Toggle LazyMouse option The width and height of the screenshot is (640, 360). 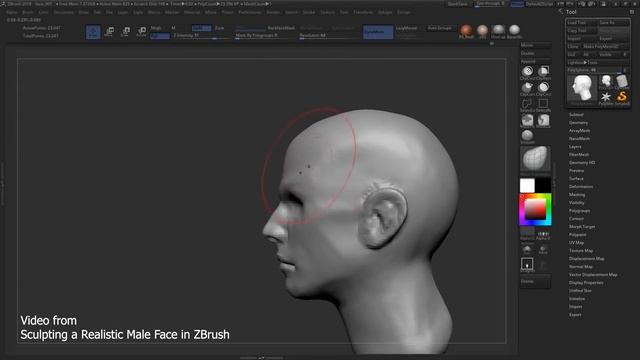pos(407,28)
